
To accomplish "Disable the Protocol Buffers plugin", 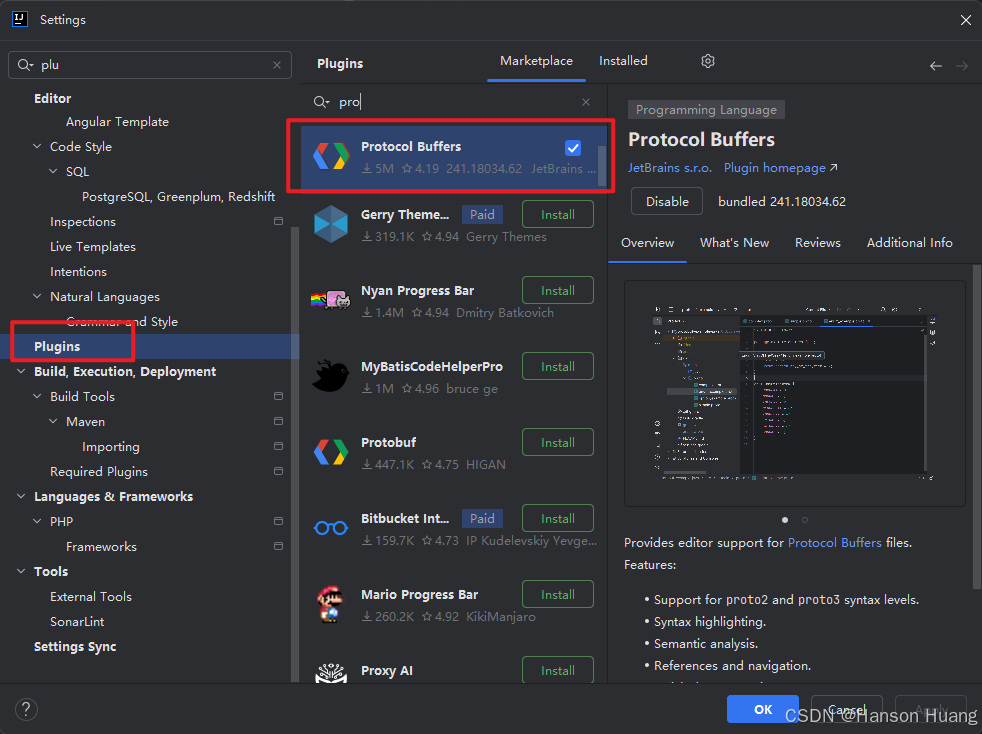I will pos(667,202).
